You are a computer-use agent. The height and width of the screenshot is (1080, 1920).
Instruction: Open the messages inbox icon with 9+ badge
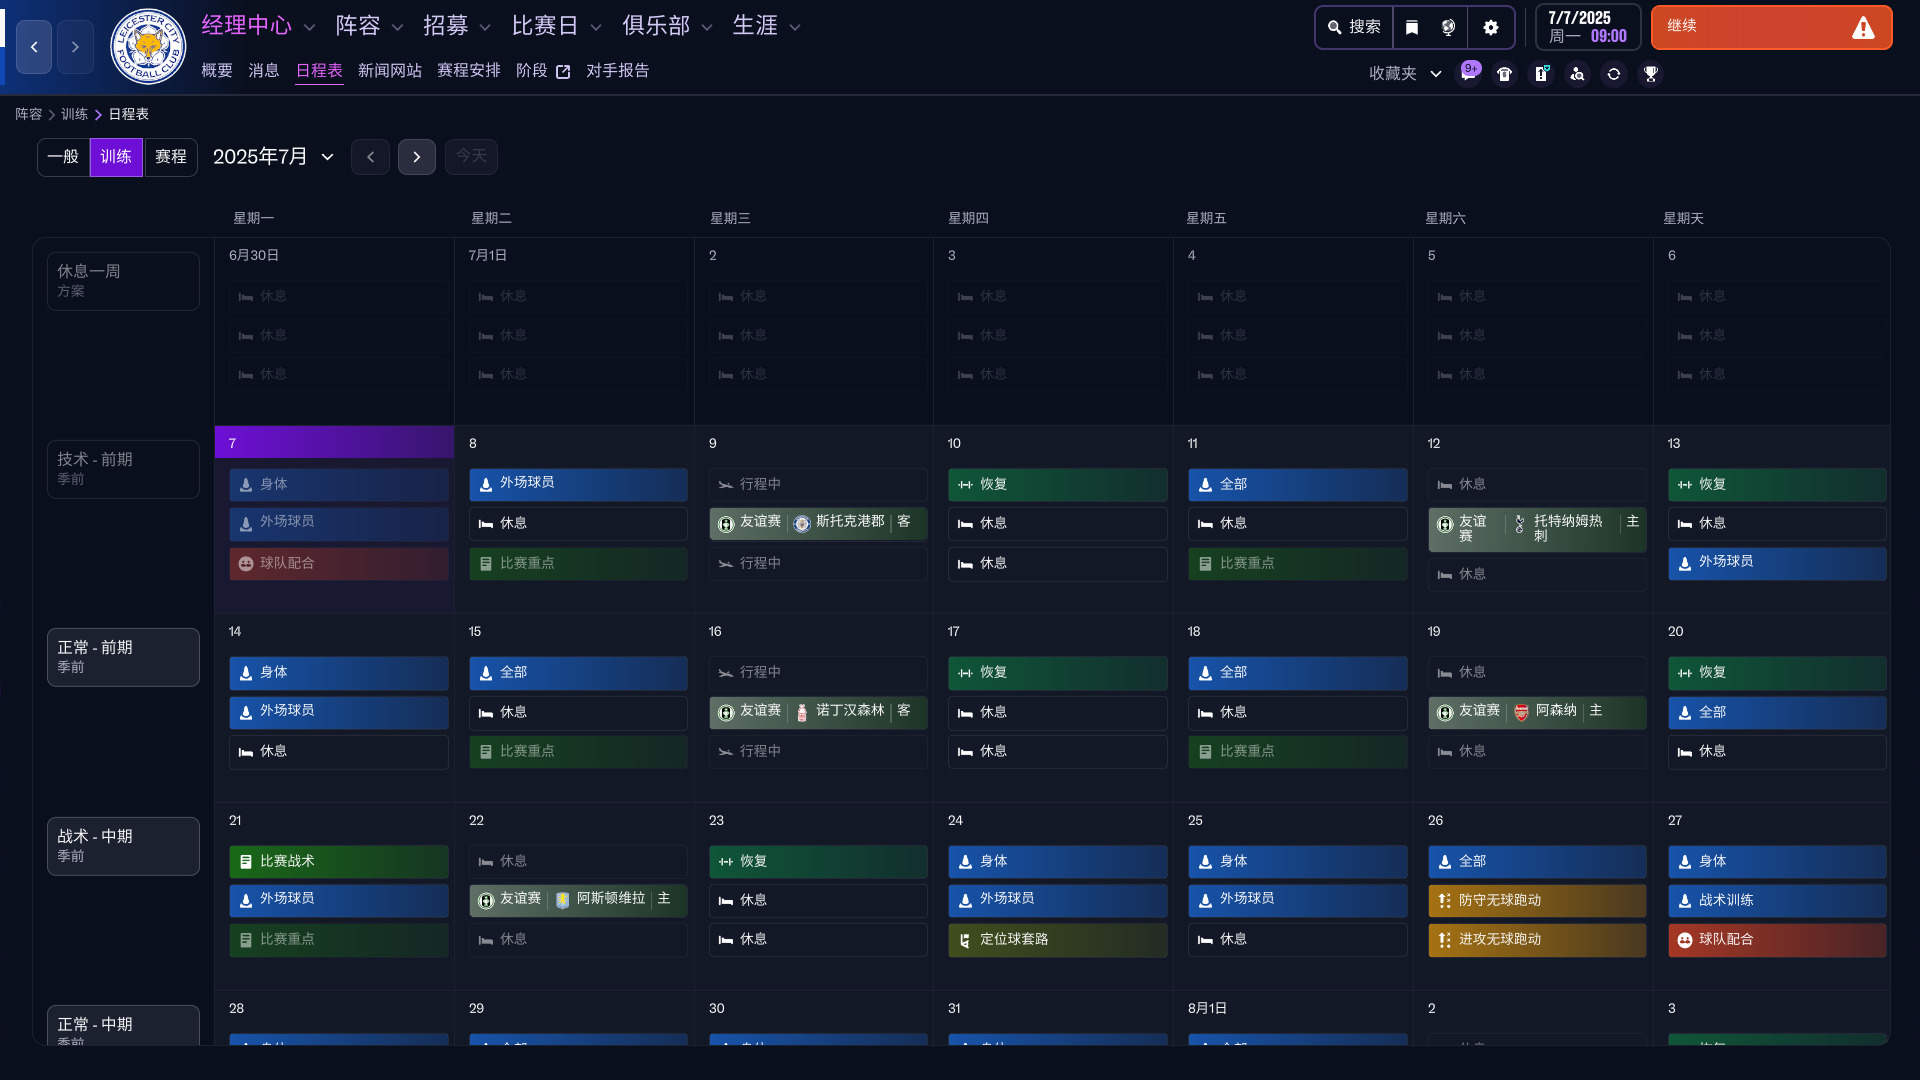(x=1468, y=73)
